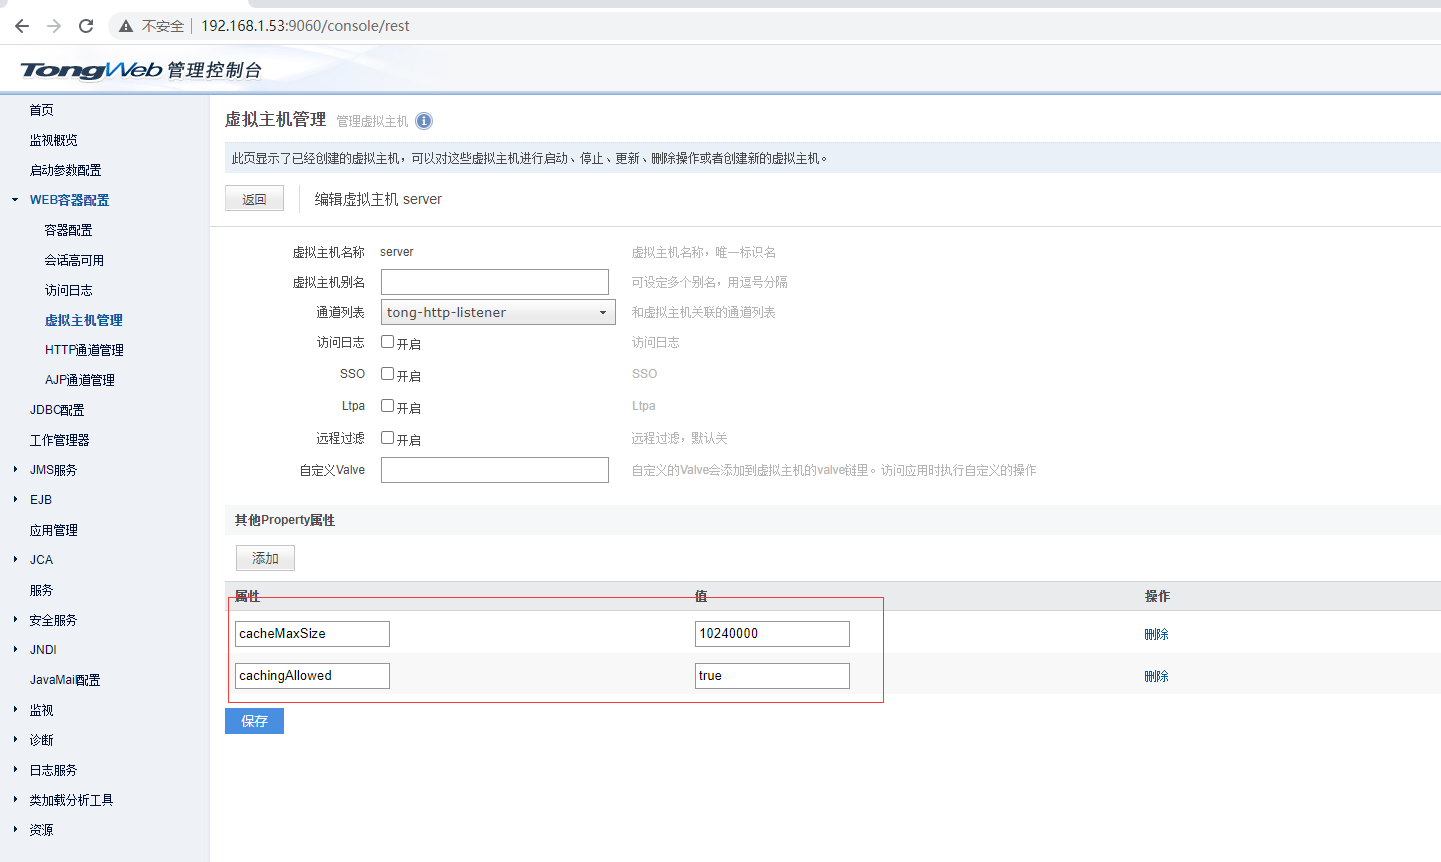This screenshot has width=1441, height=862.
Task: Expand the JNDI arrow
Action: (15, 649)
